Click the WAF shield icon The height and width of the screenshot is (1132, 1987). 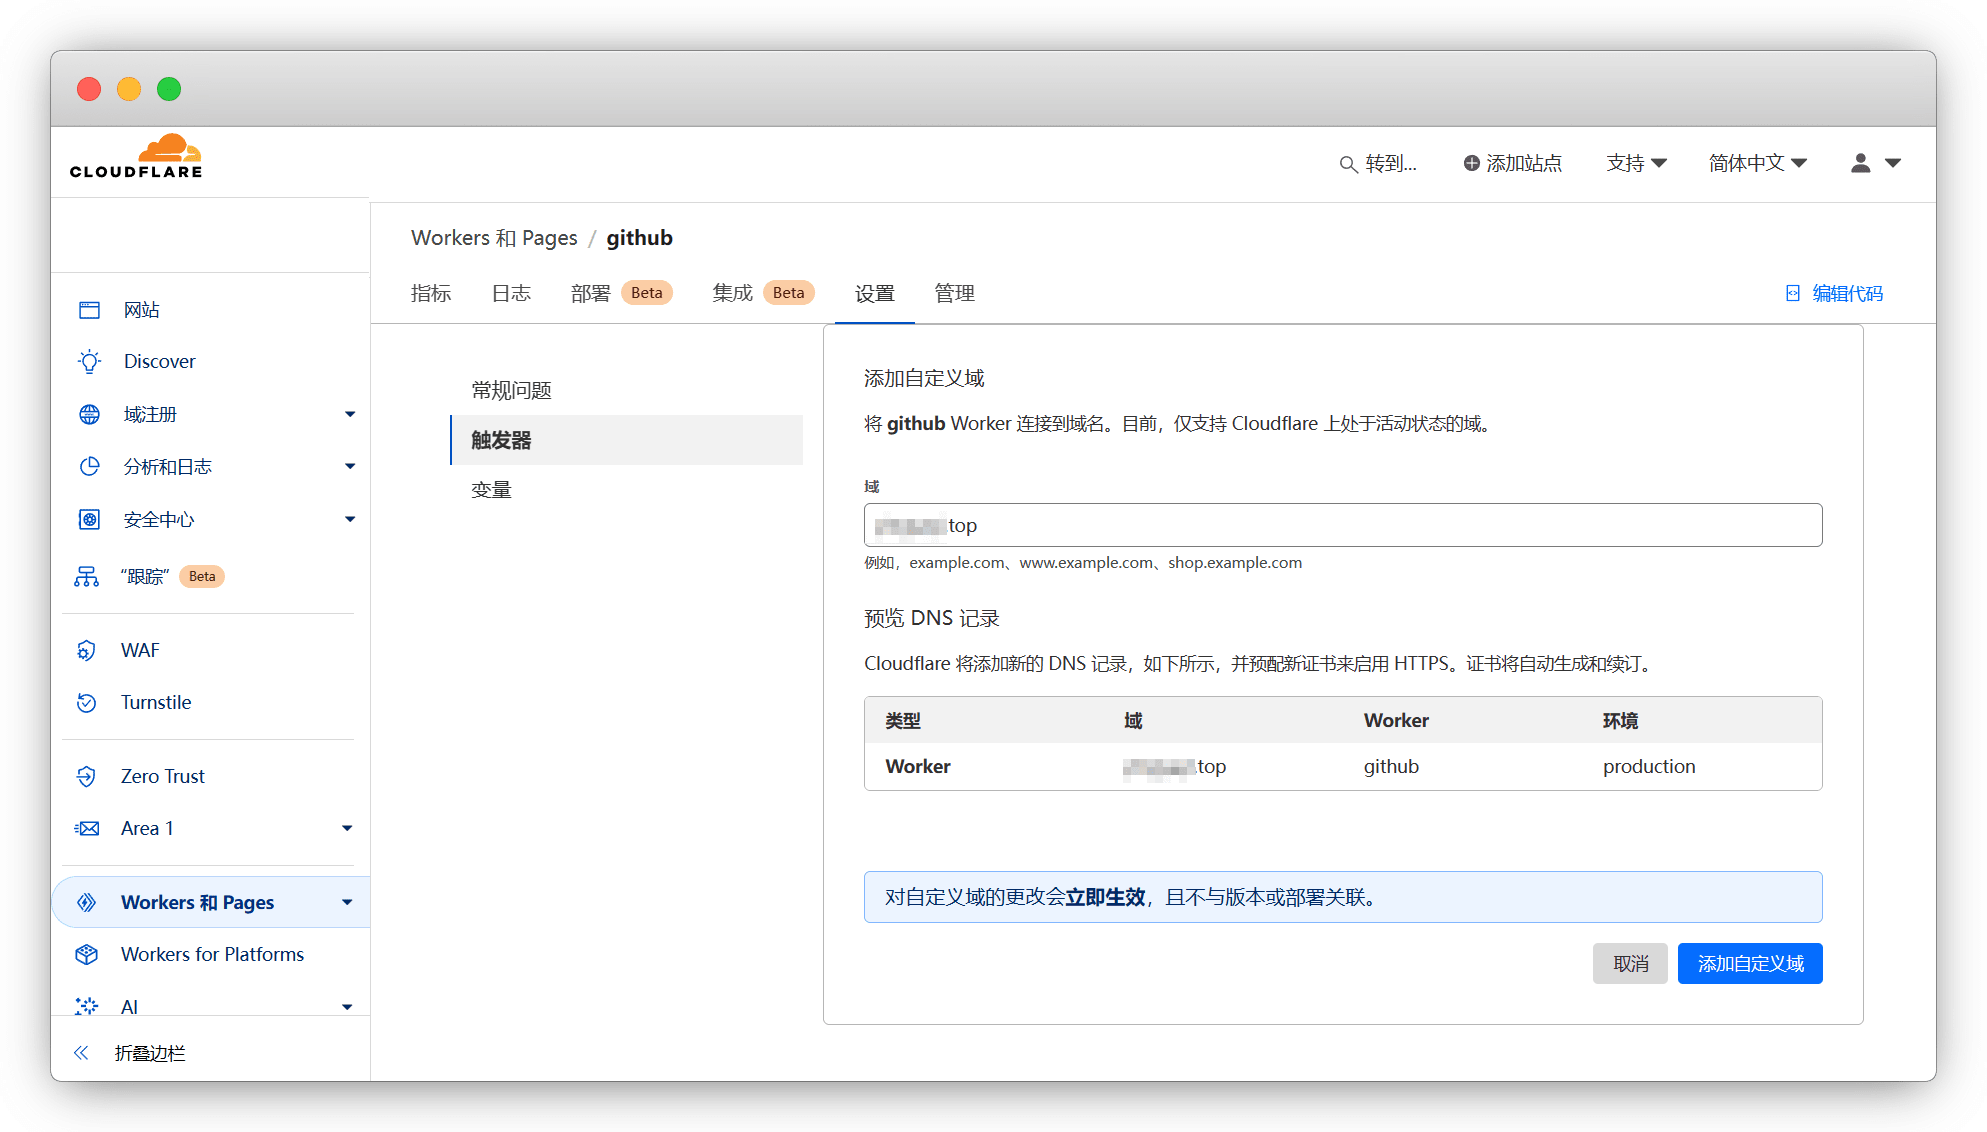pyautogui.click(x=87, y=651)
